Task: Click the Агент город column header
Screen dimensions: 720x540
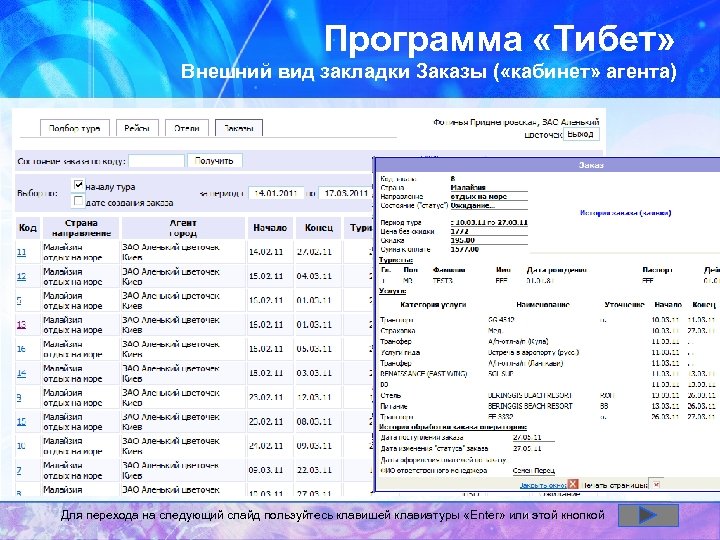Action: 183,228
